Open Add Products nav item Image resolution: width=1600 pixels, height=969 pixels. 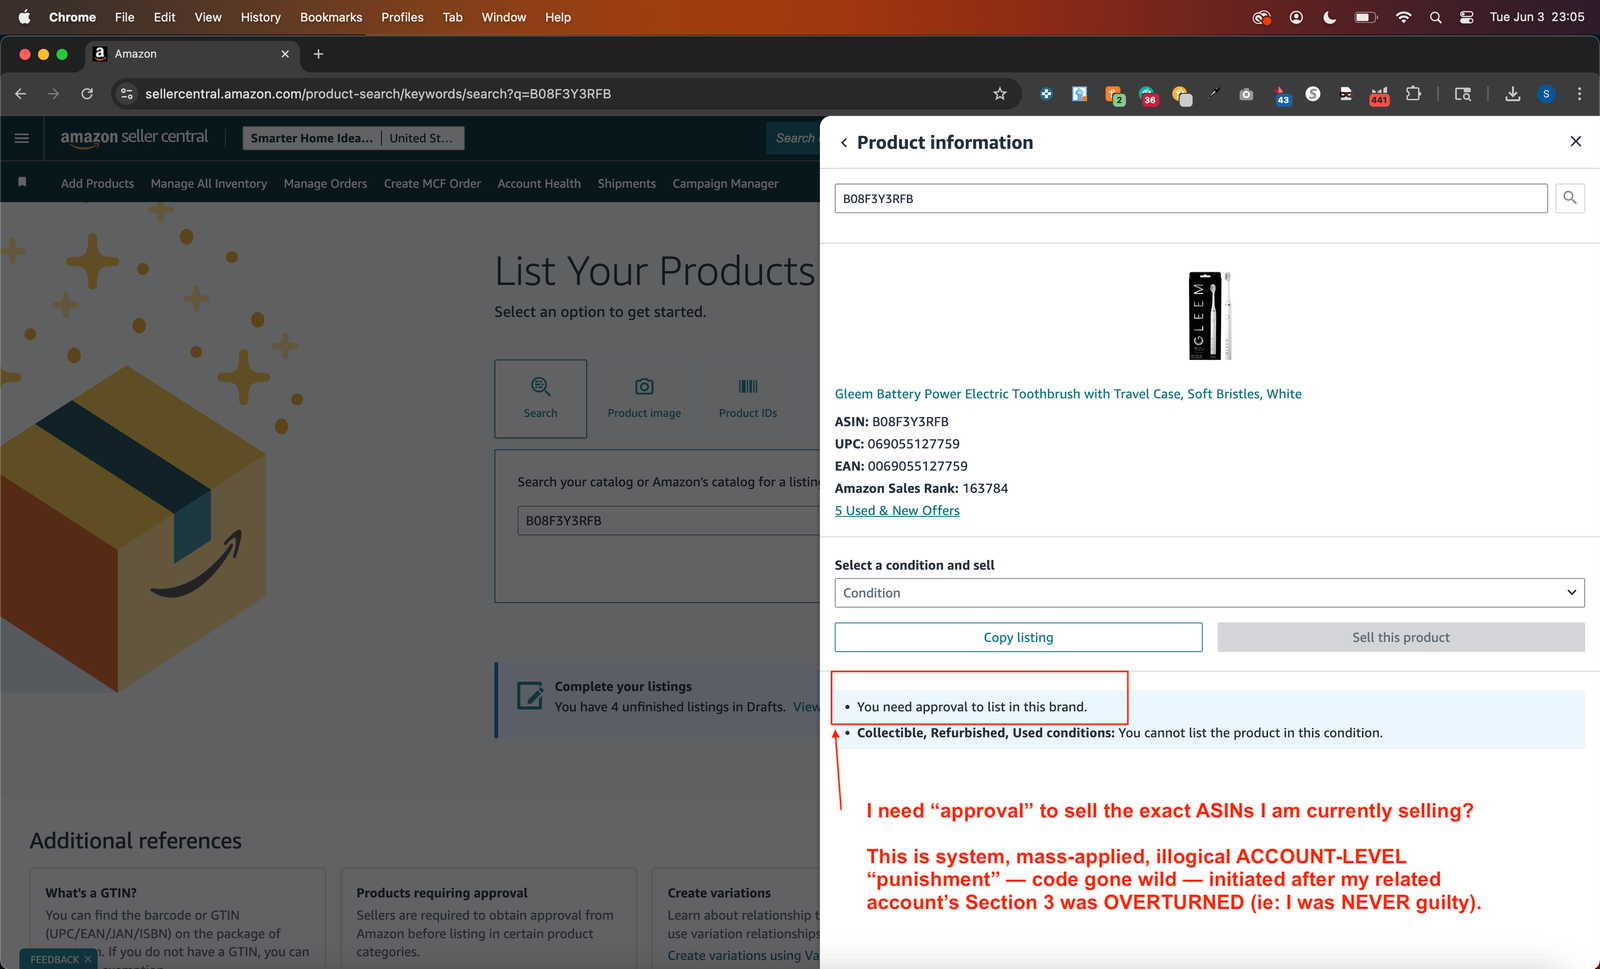pyautogui.click(x=97, y=184)
